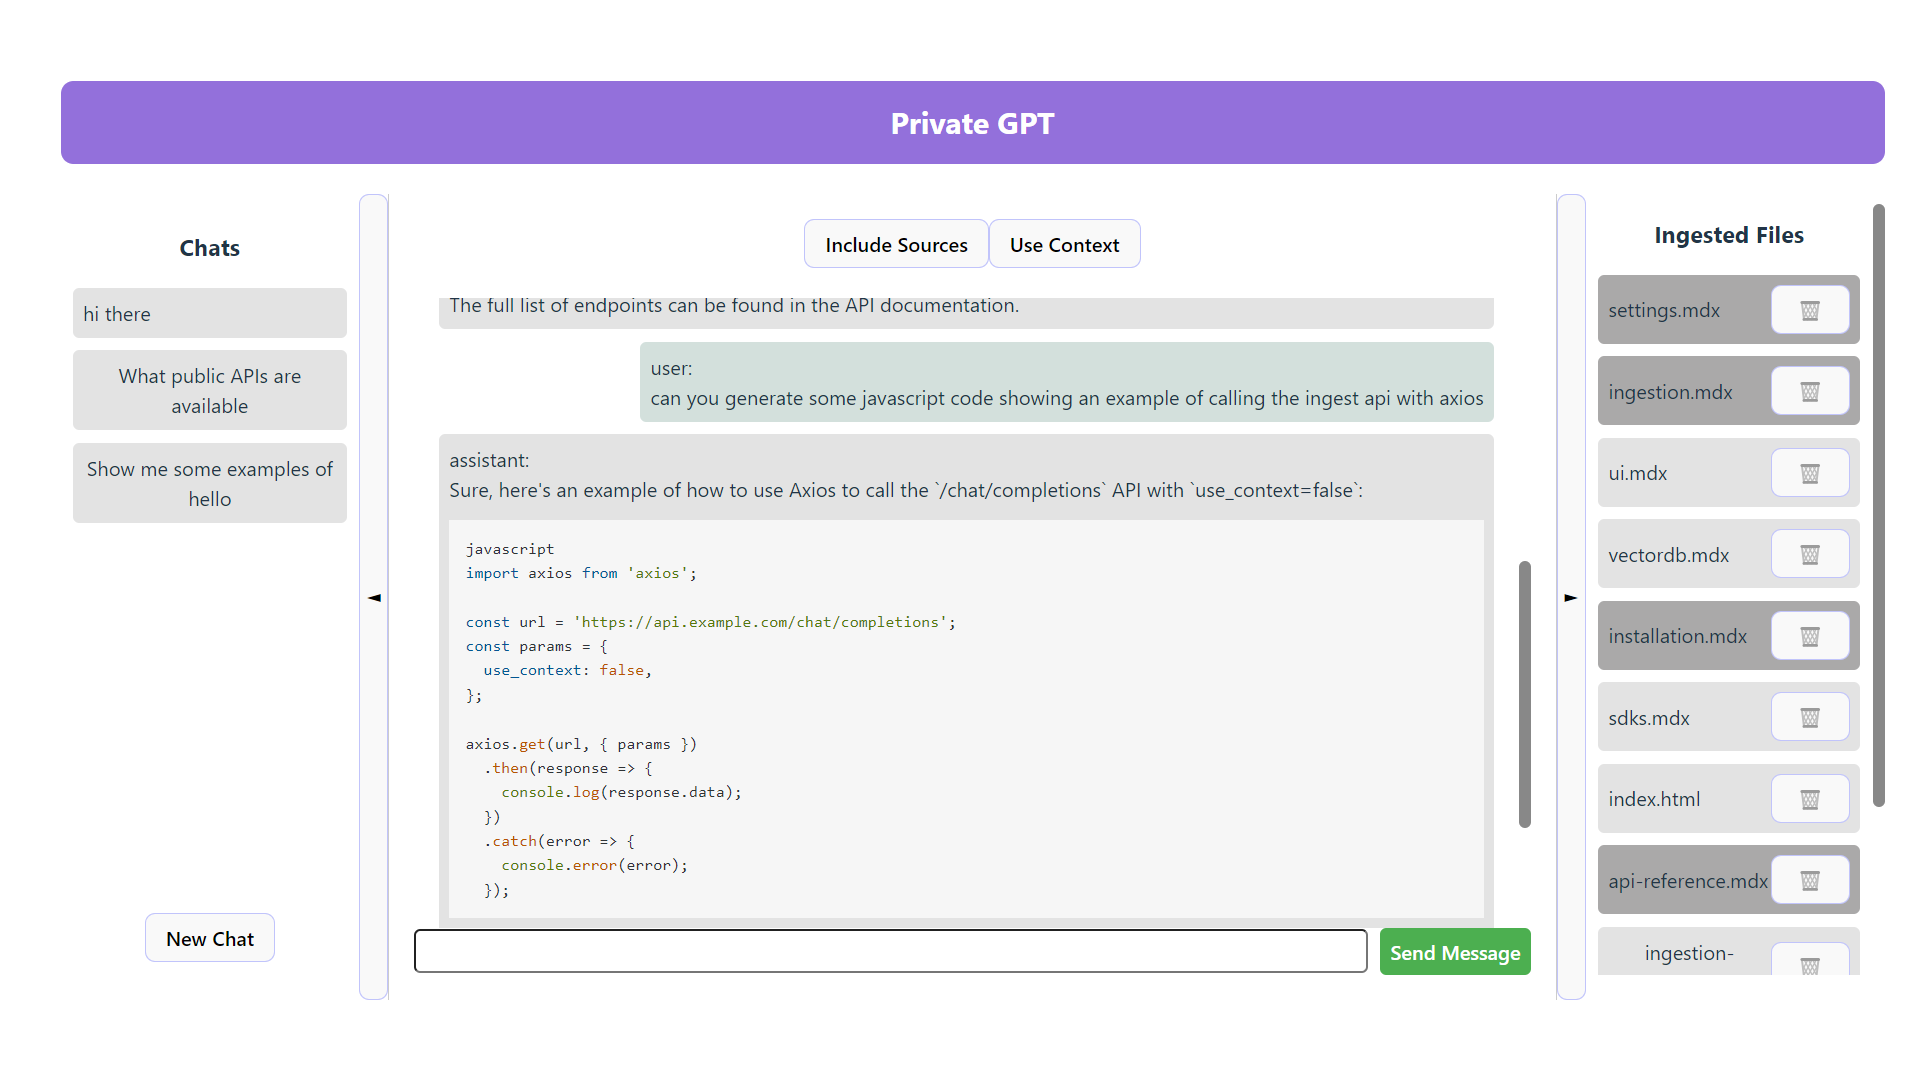
Task: Start a New Chat
Action: coord(209,939)
